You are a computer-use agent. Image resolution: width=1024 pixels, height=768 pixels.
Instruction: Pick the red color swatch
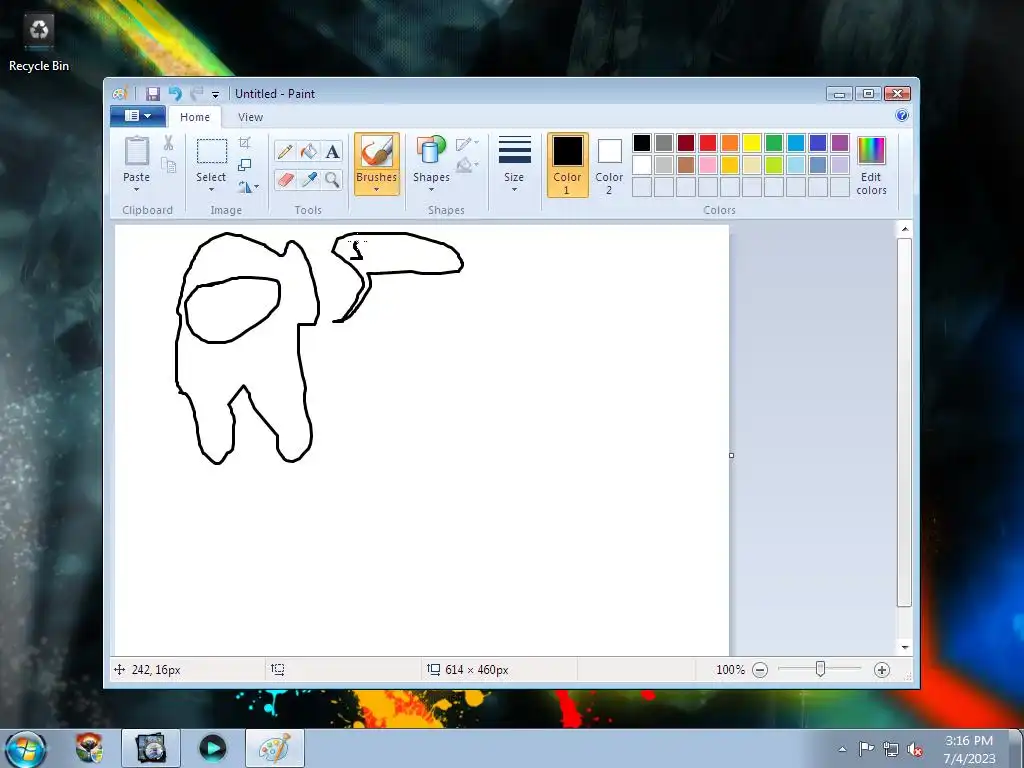[x=708, y=143]
